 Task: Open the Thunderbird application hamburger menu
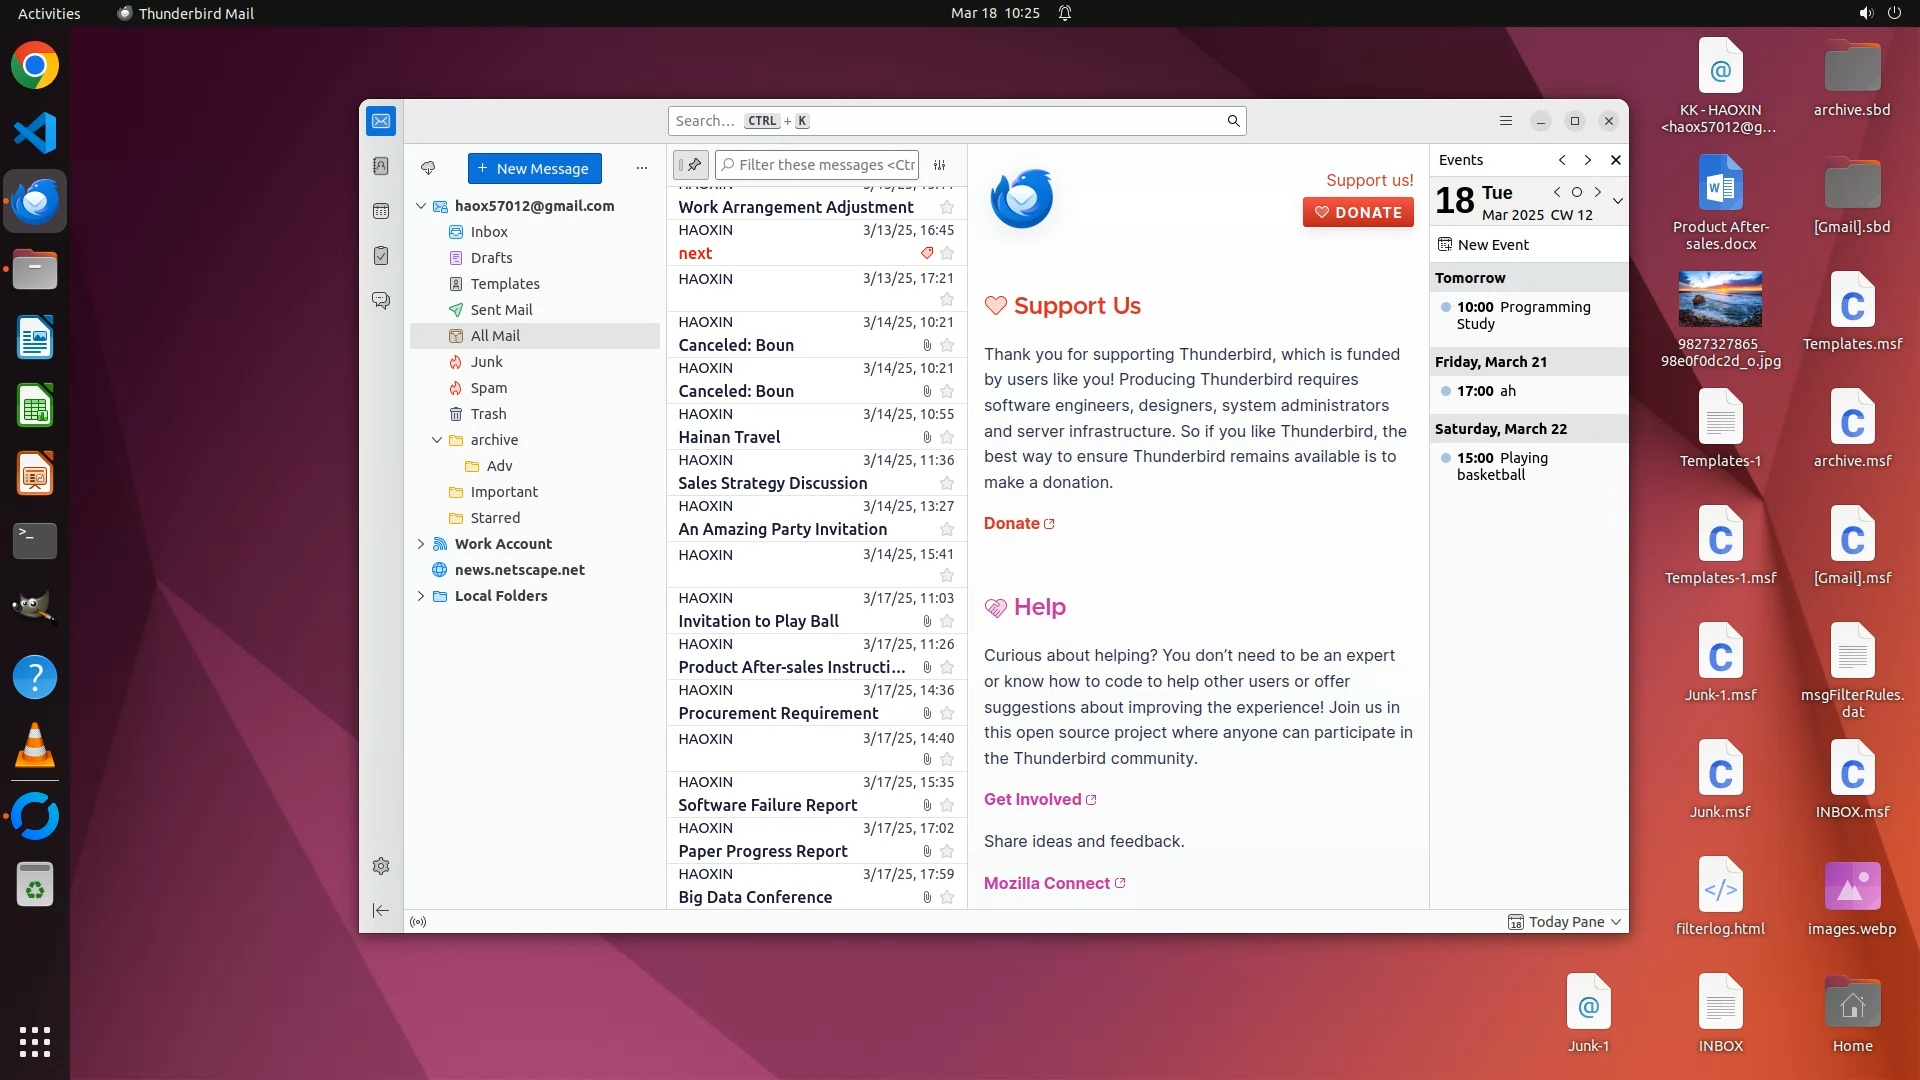tap(1506, 121)
